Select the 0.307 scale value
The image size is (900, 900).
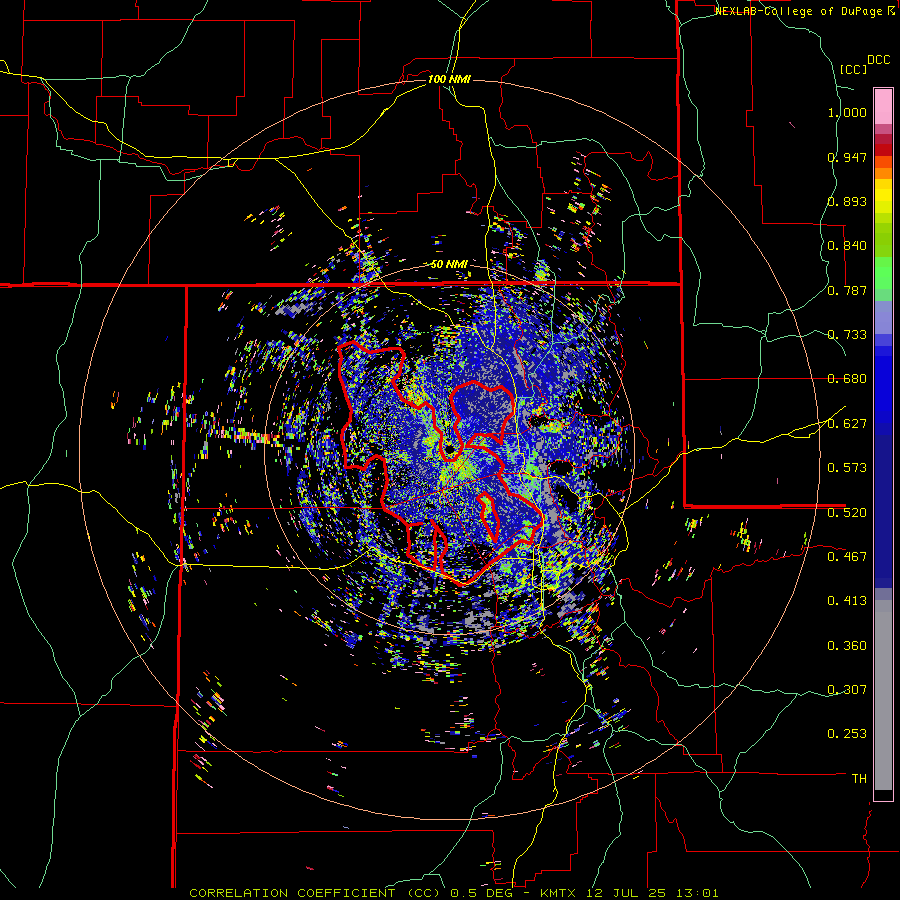pyautogui.click(x=847, y=689)
